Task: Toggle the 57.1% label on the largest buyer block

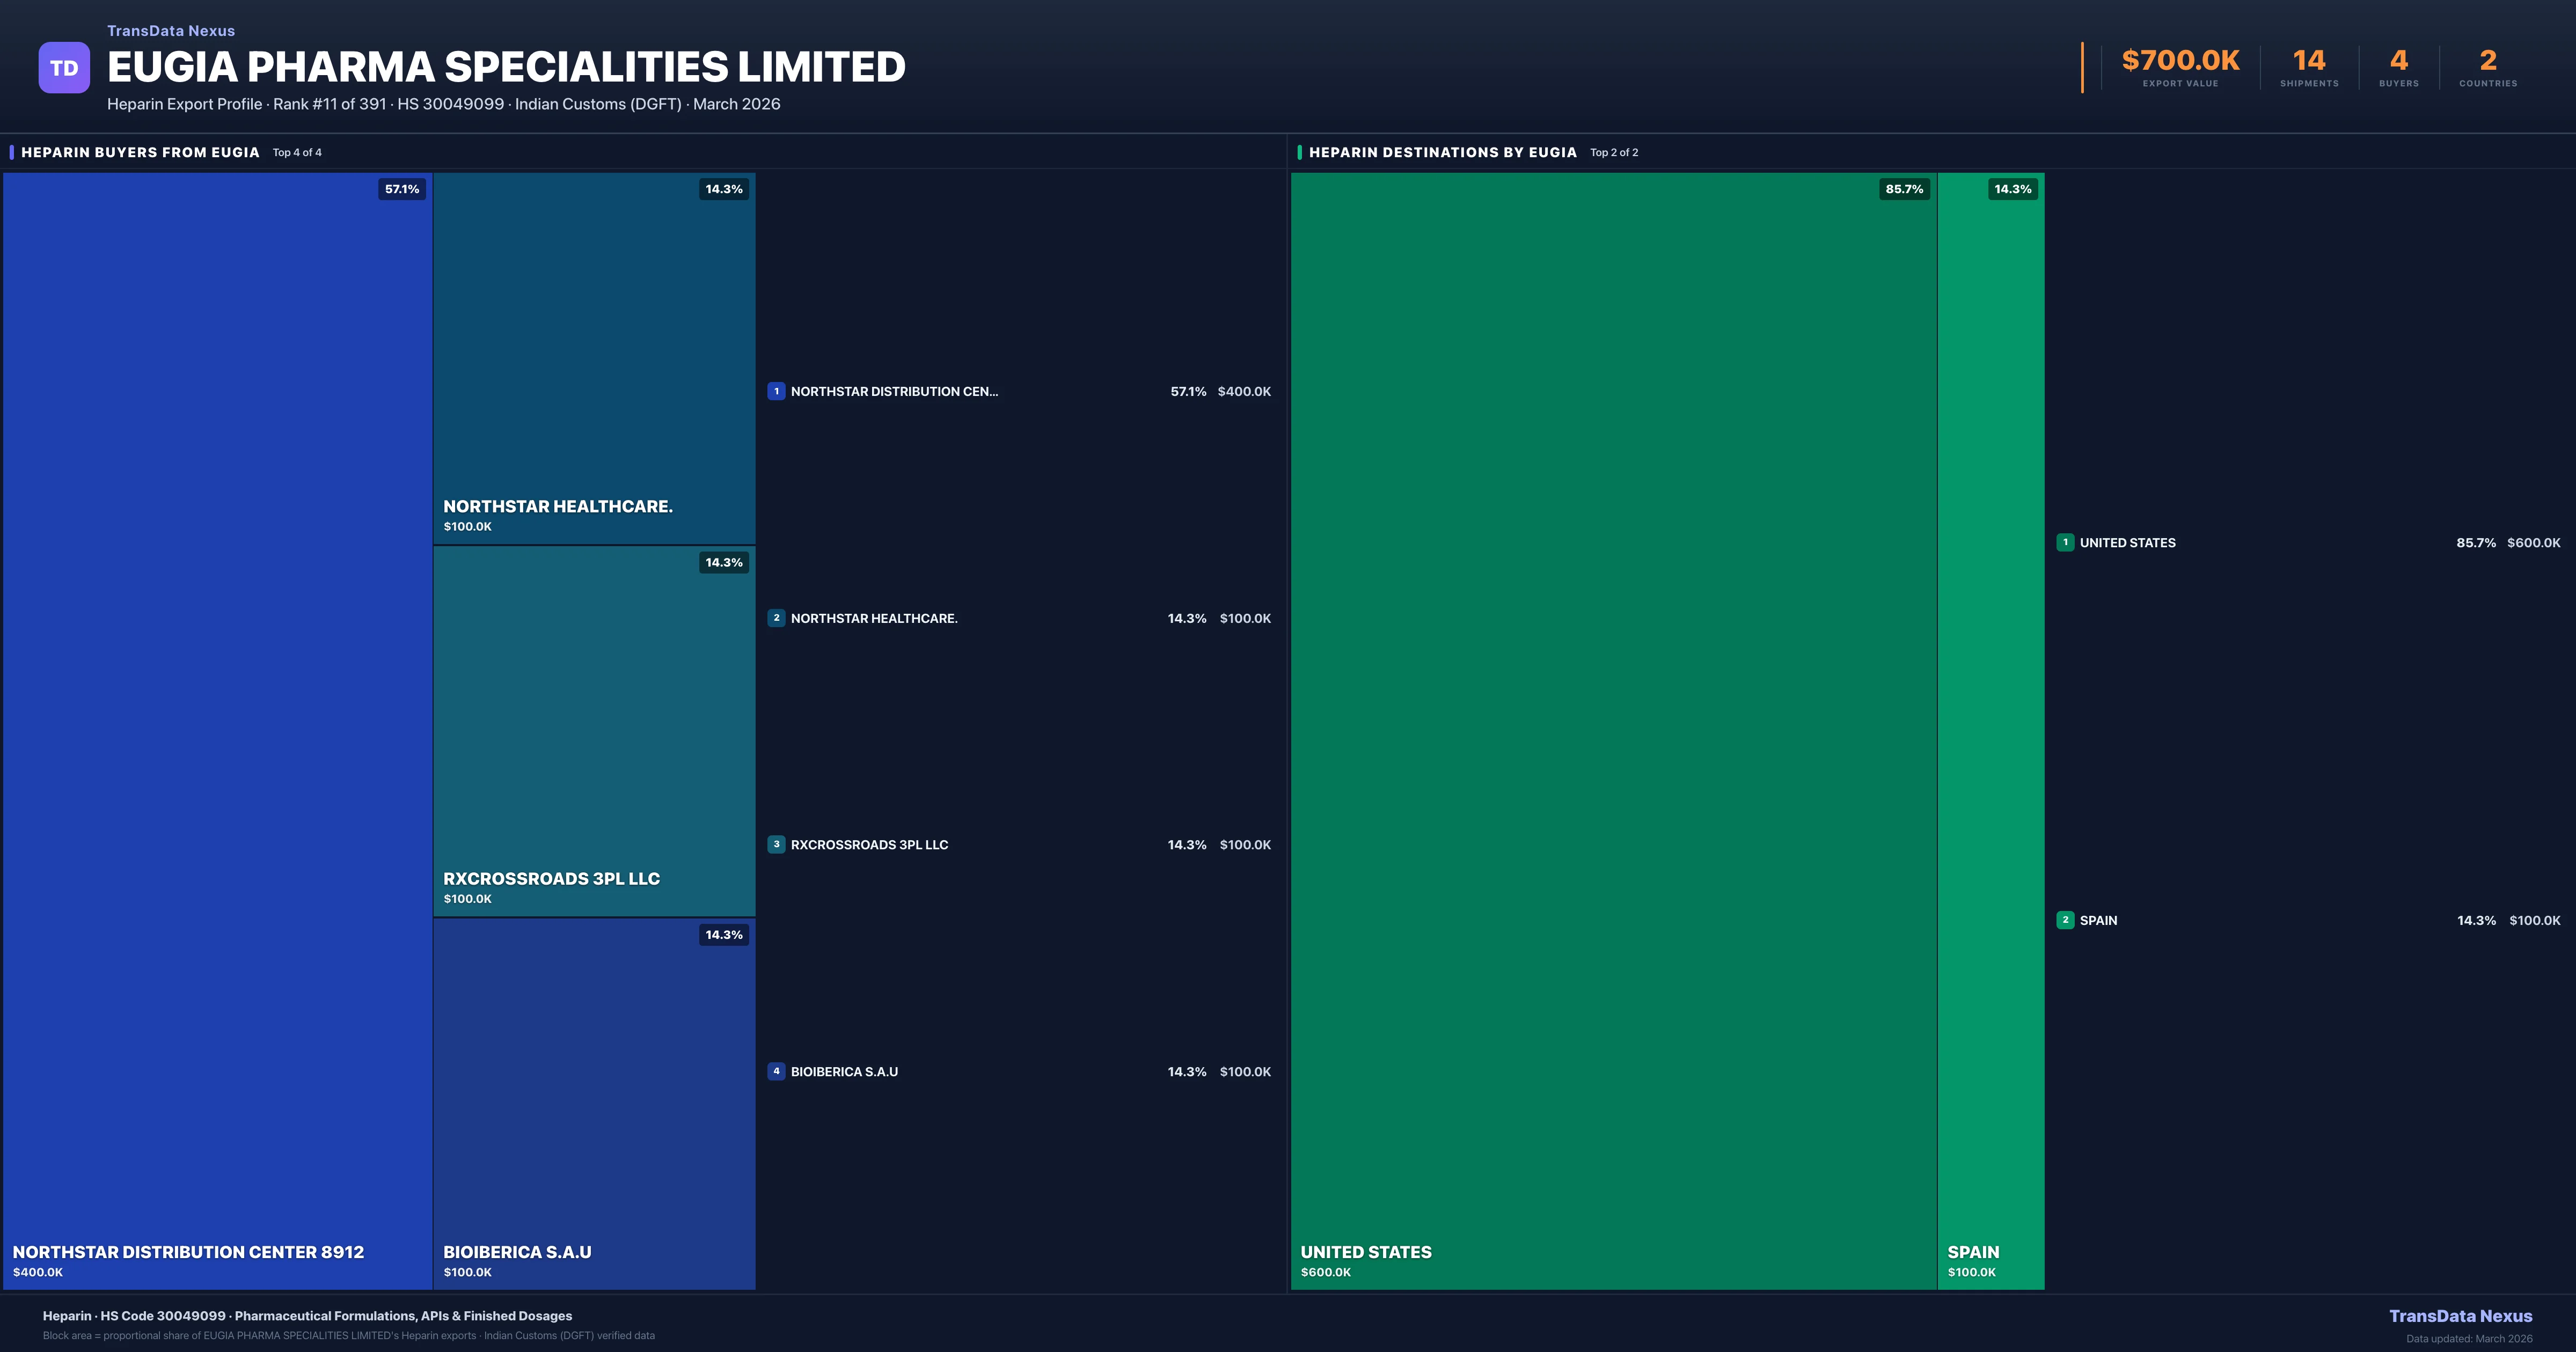Action: (x=401, y=188)
